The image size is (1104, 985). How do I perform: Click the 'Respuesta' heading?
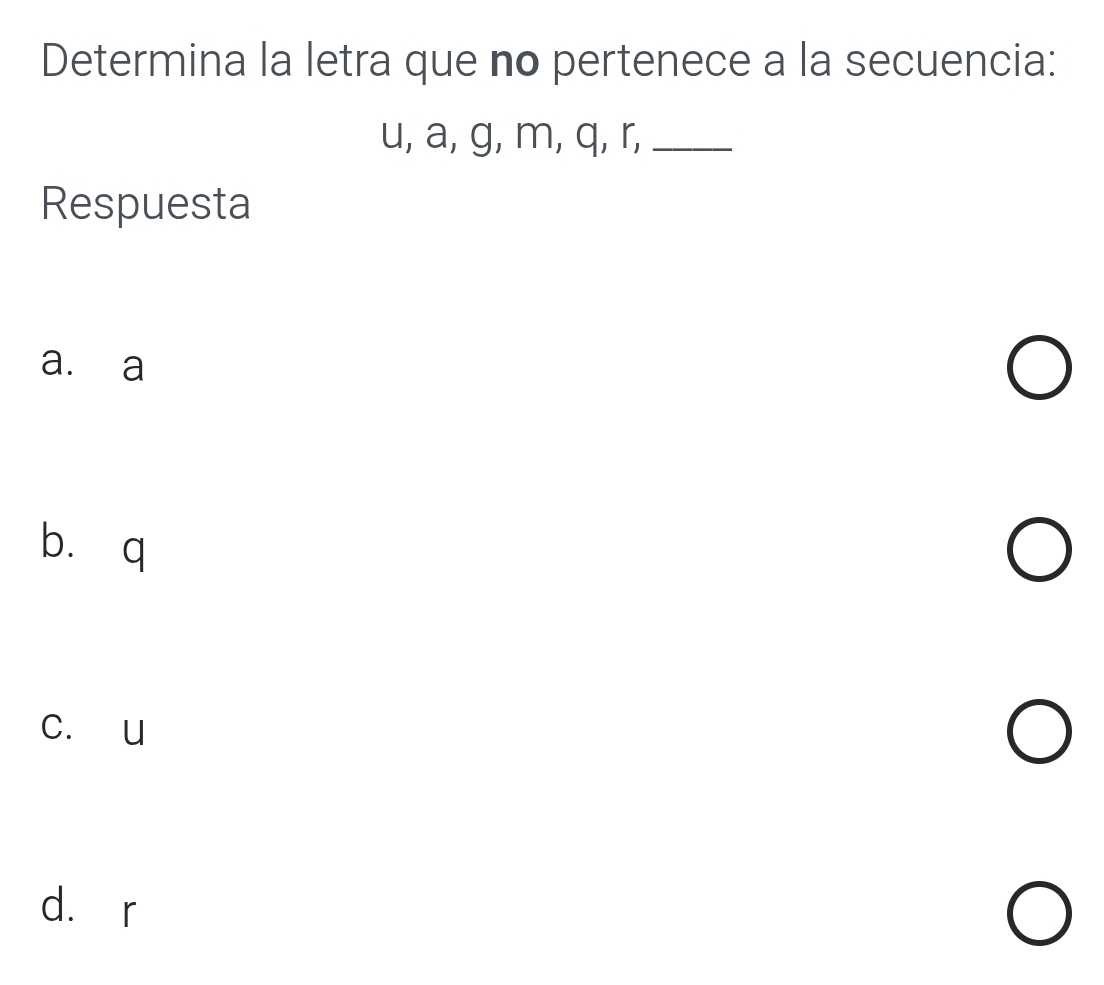point(146,205)
